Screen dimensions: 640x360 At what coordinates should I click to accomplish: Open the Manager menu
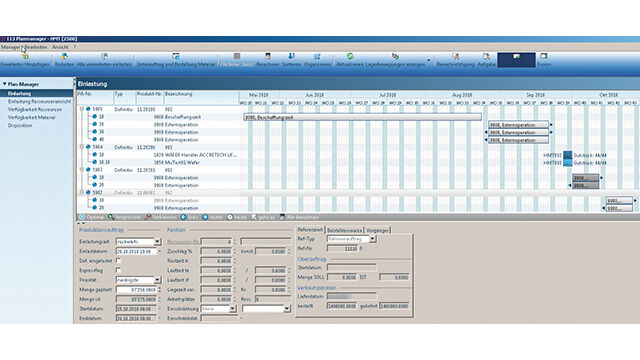point(10,47)
